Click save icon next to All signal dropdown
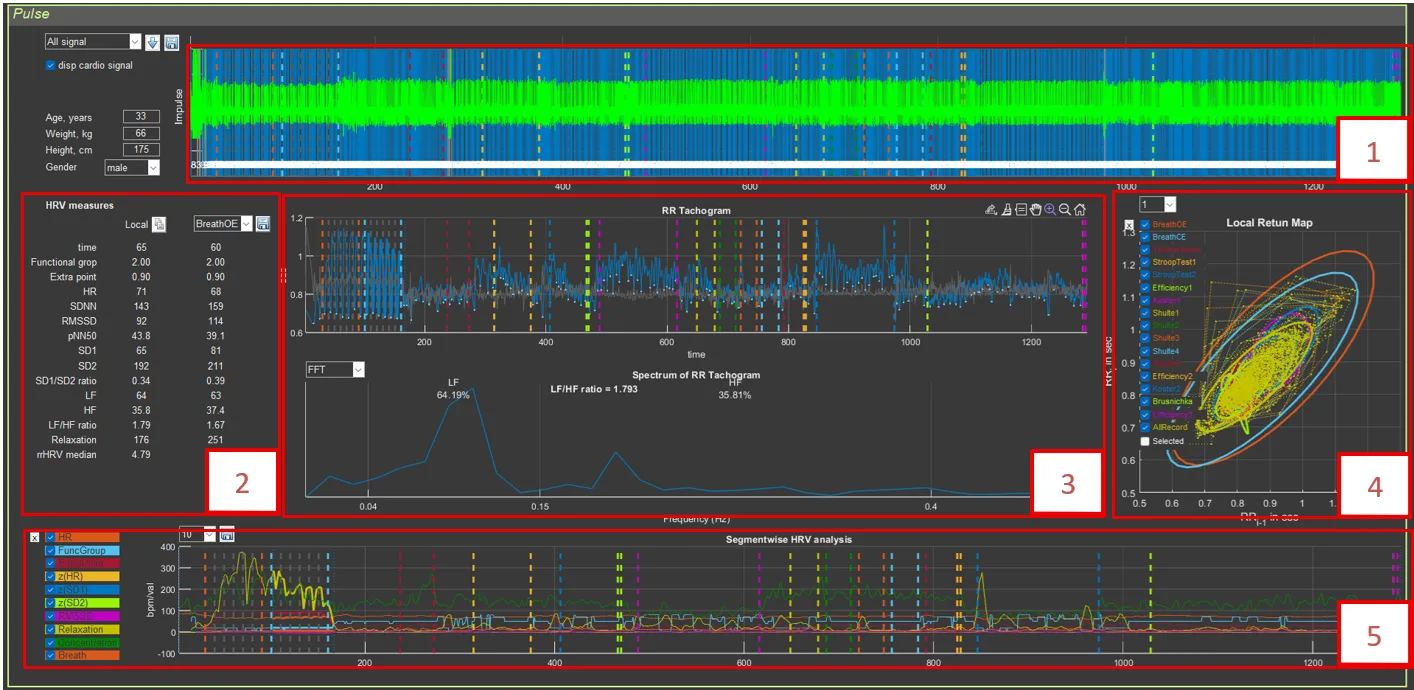The height and width of the screenshot is (690, 1414). (171, 42)
